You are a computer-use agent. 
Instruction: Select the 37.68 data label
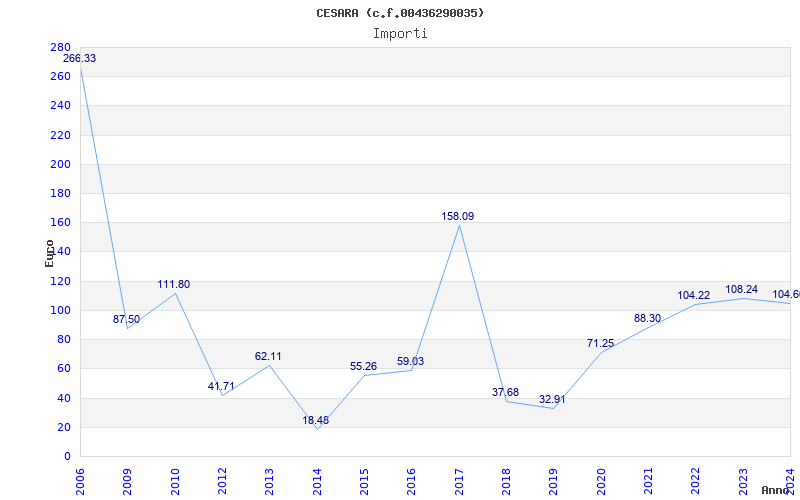[x=505, y=392]
